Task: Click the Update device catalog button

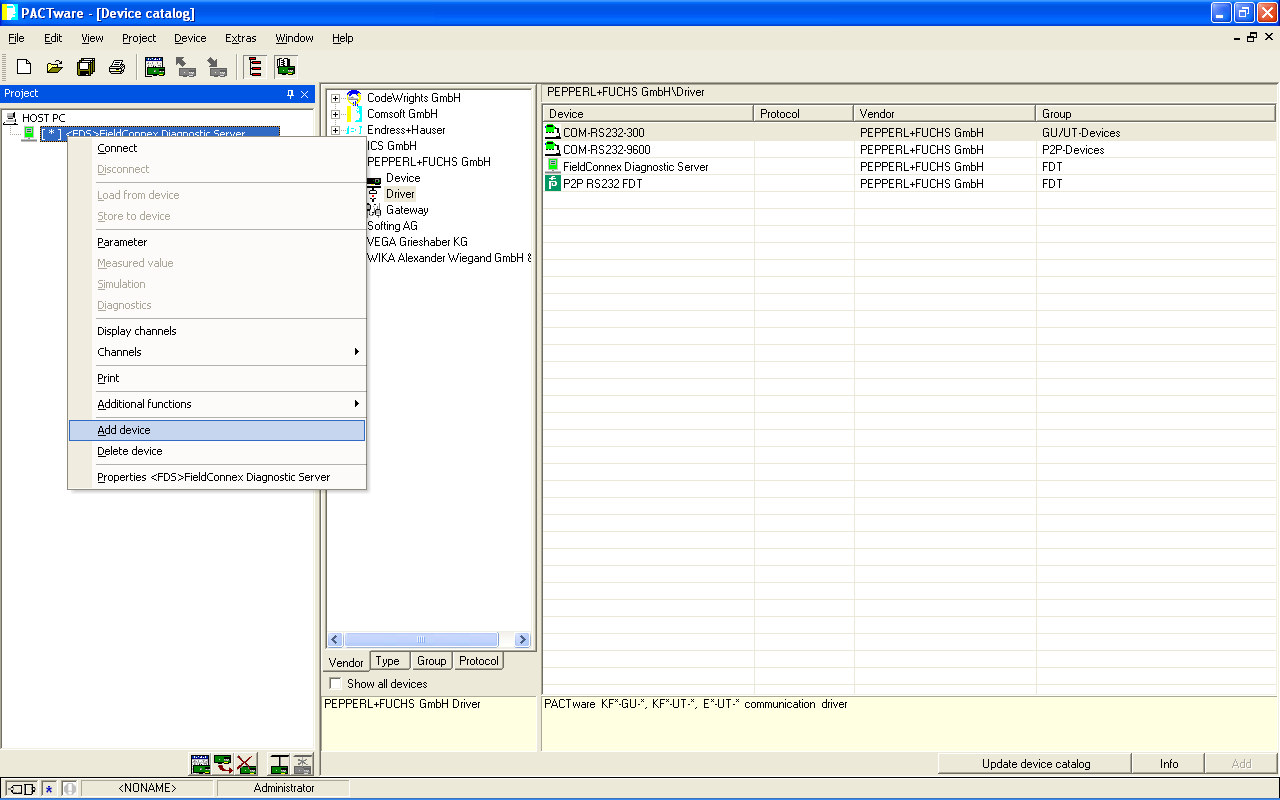Action: pyautogui.click(x=1036, y=764)
